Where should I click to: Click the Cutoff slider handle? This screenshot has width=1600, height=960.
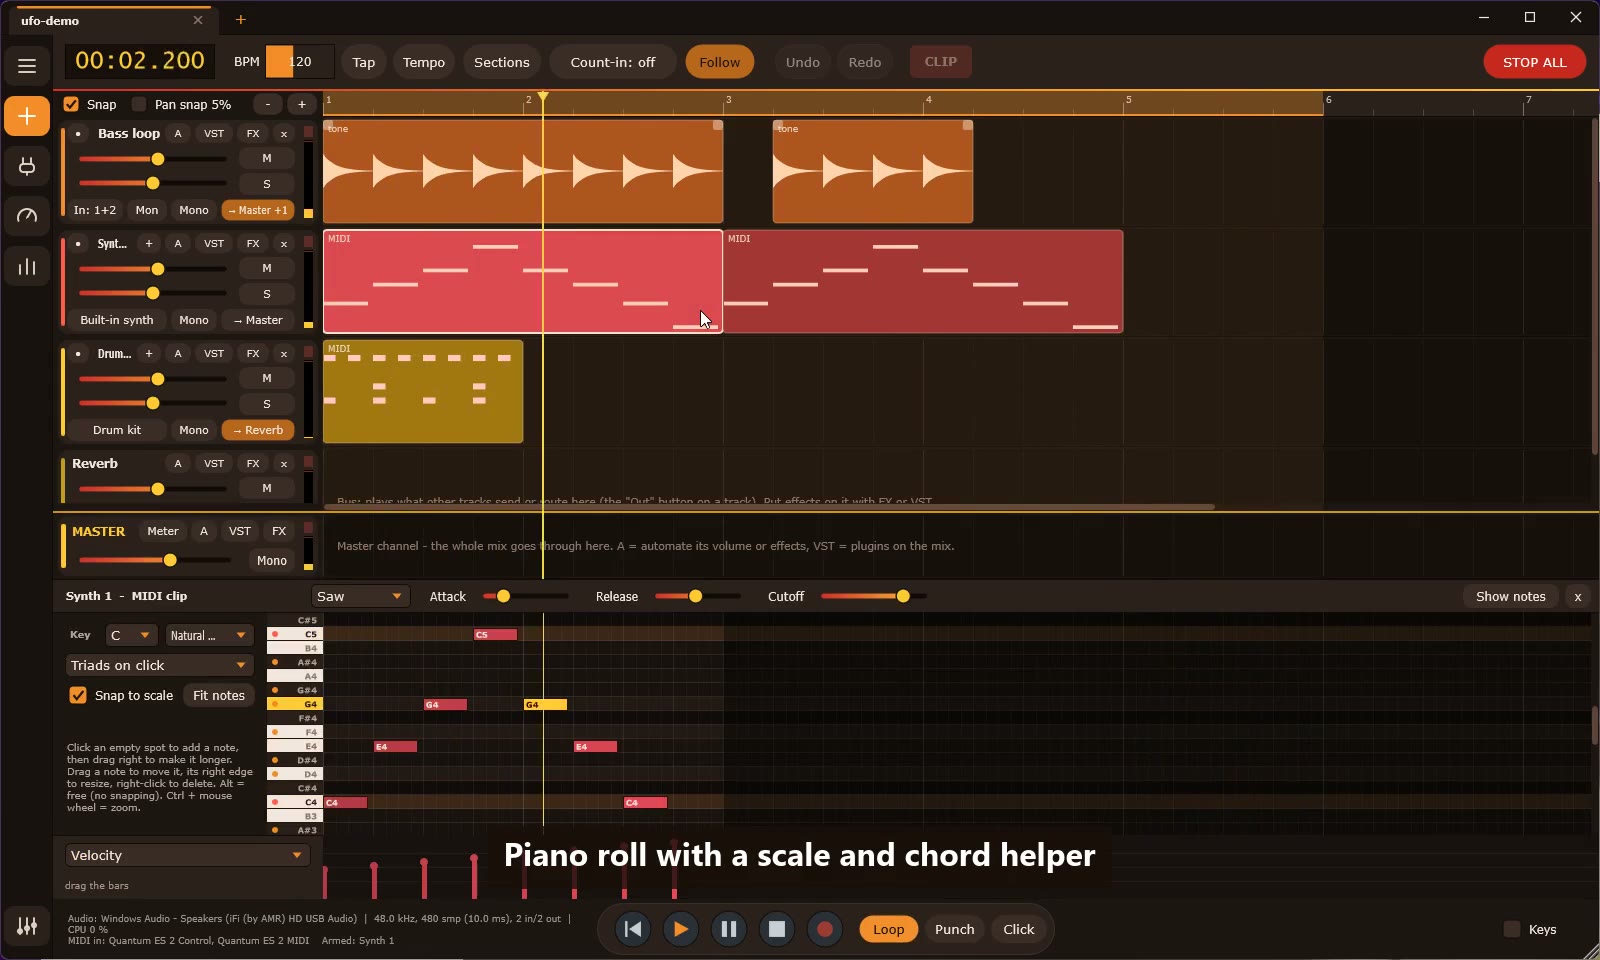[x=903, y=596]
